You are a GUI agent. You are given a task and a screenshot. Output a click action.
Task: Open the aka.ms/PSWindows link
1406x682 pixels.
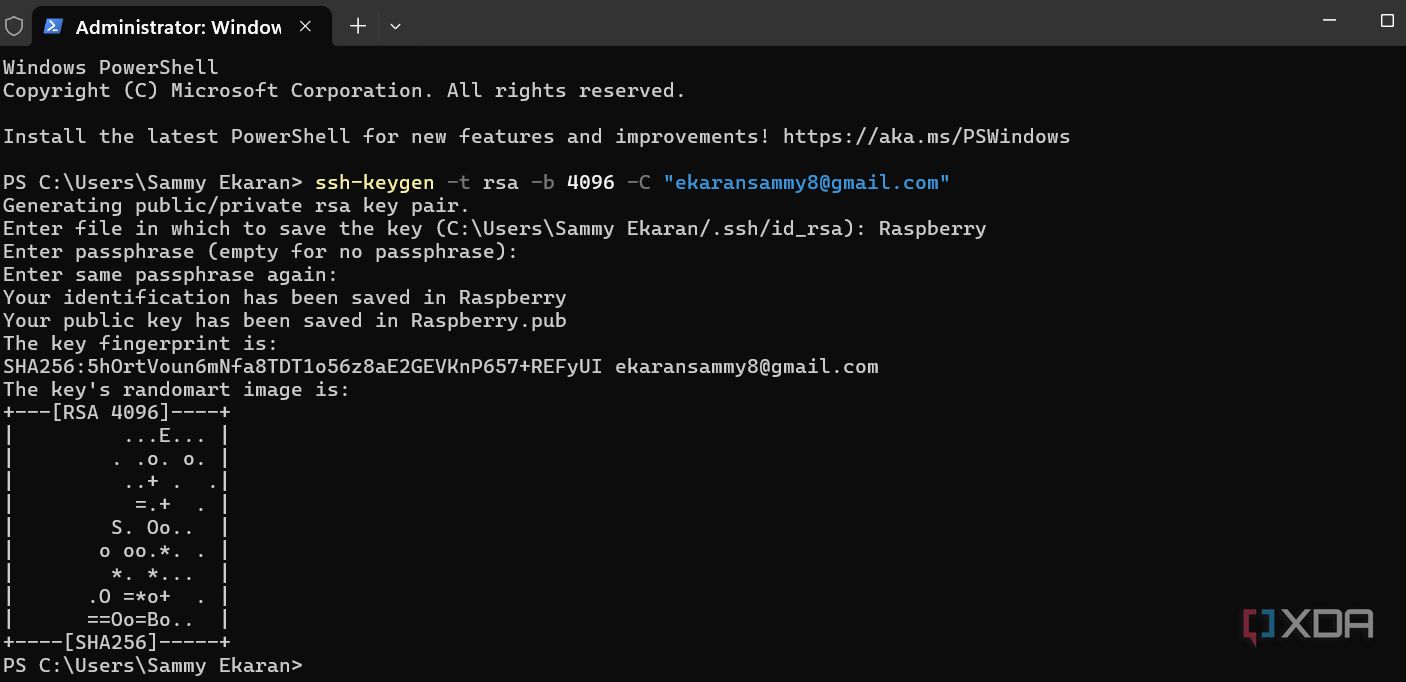(926, 136)
